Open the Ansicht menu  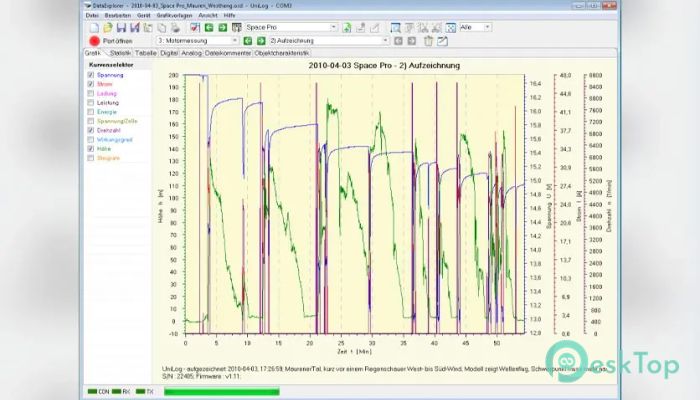pyautogui.click(x=208, y=15)
